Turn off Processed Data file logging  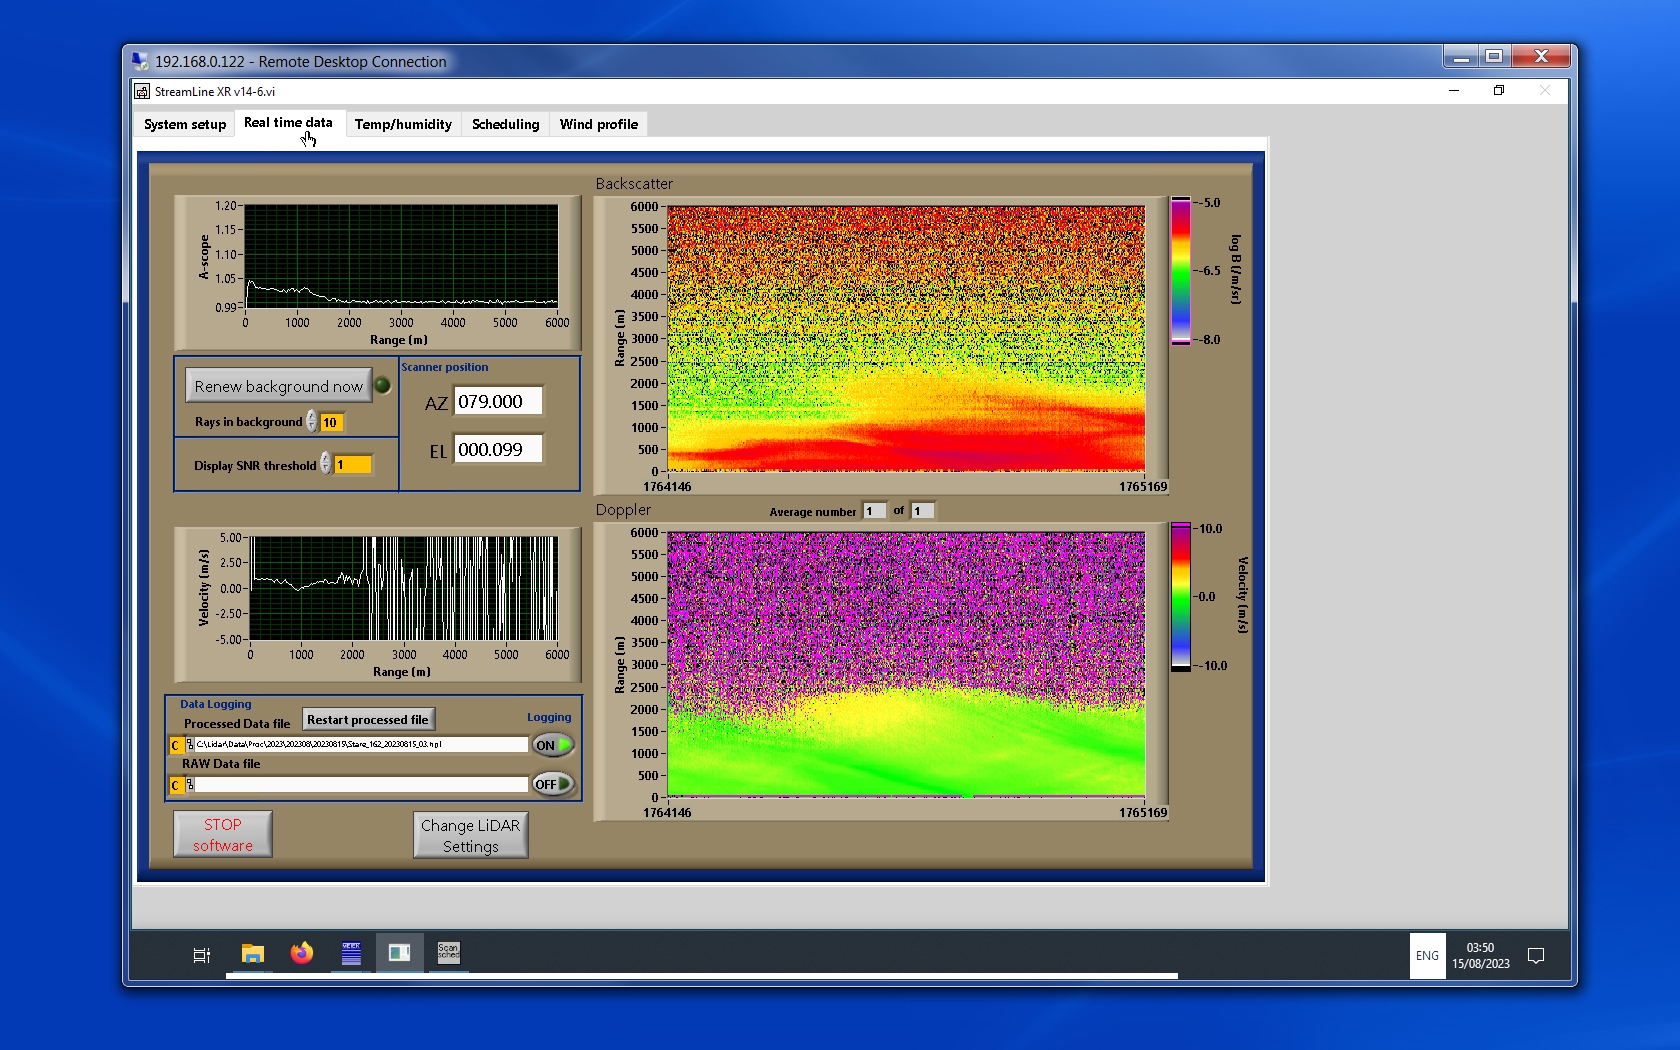click(553, 745)
